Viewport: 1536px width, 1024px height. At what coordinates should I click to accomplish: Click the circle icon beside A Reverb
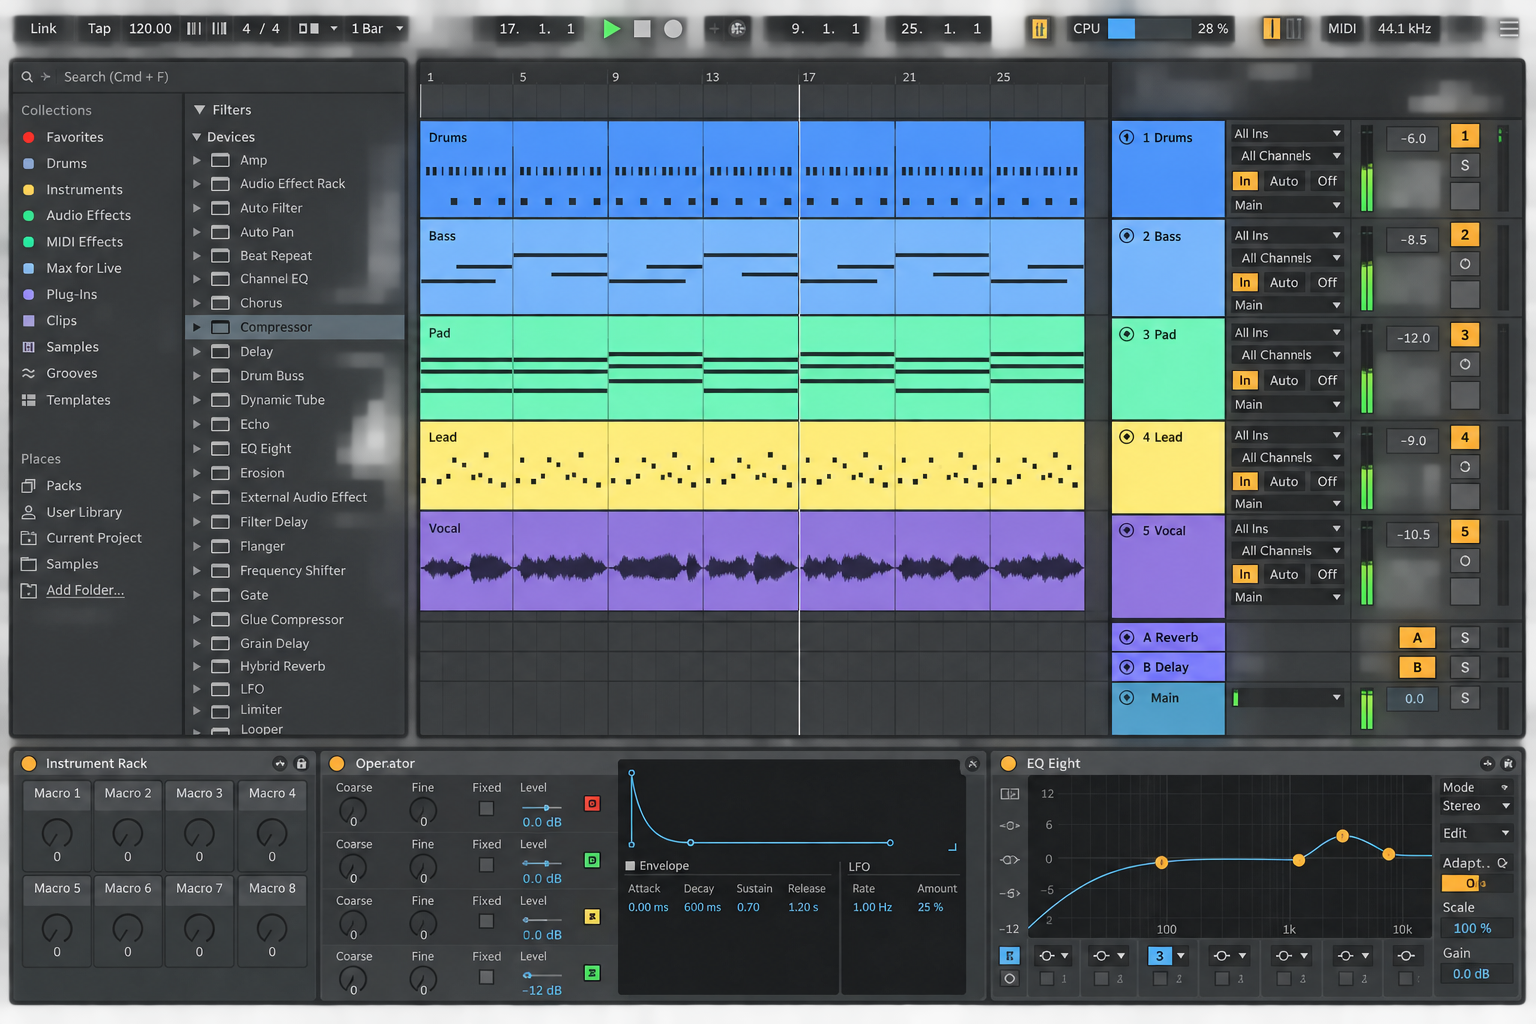[x=1127, y=638]
